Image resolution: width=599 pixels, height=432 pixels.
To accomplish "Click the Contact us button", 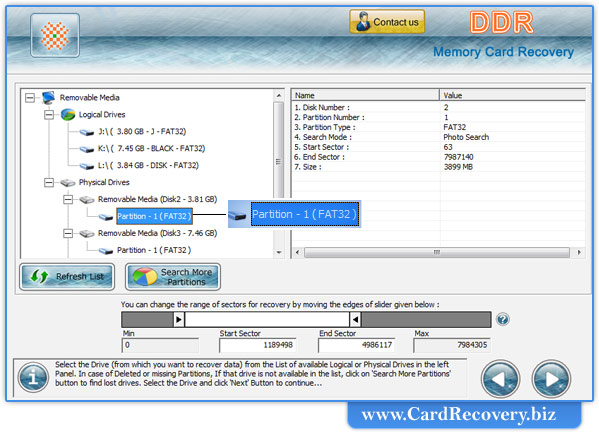I will click(387, 22).
